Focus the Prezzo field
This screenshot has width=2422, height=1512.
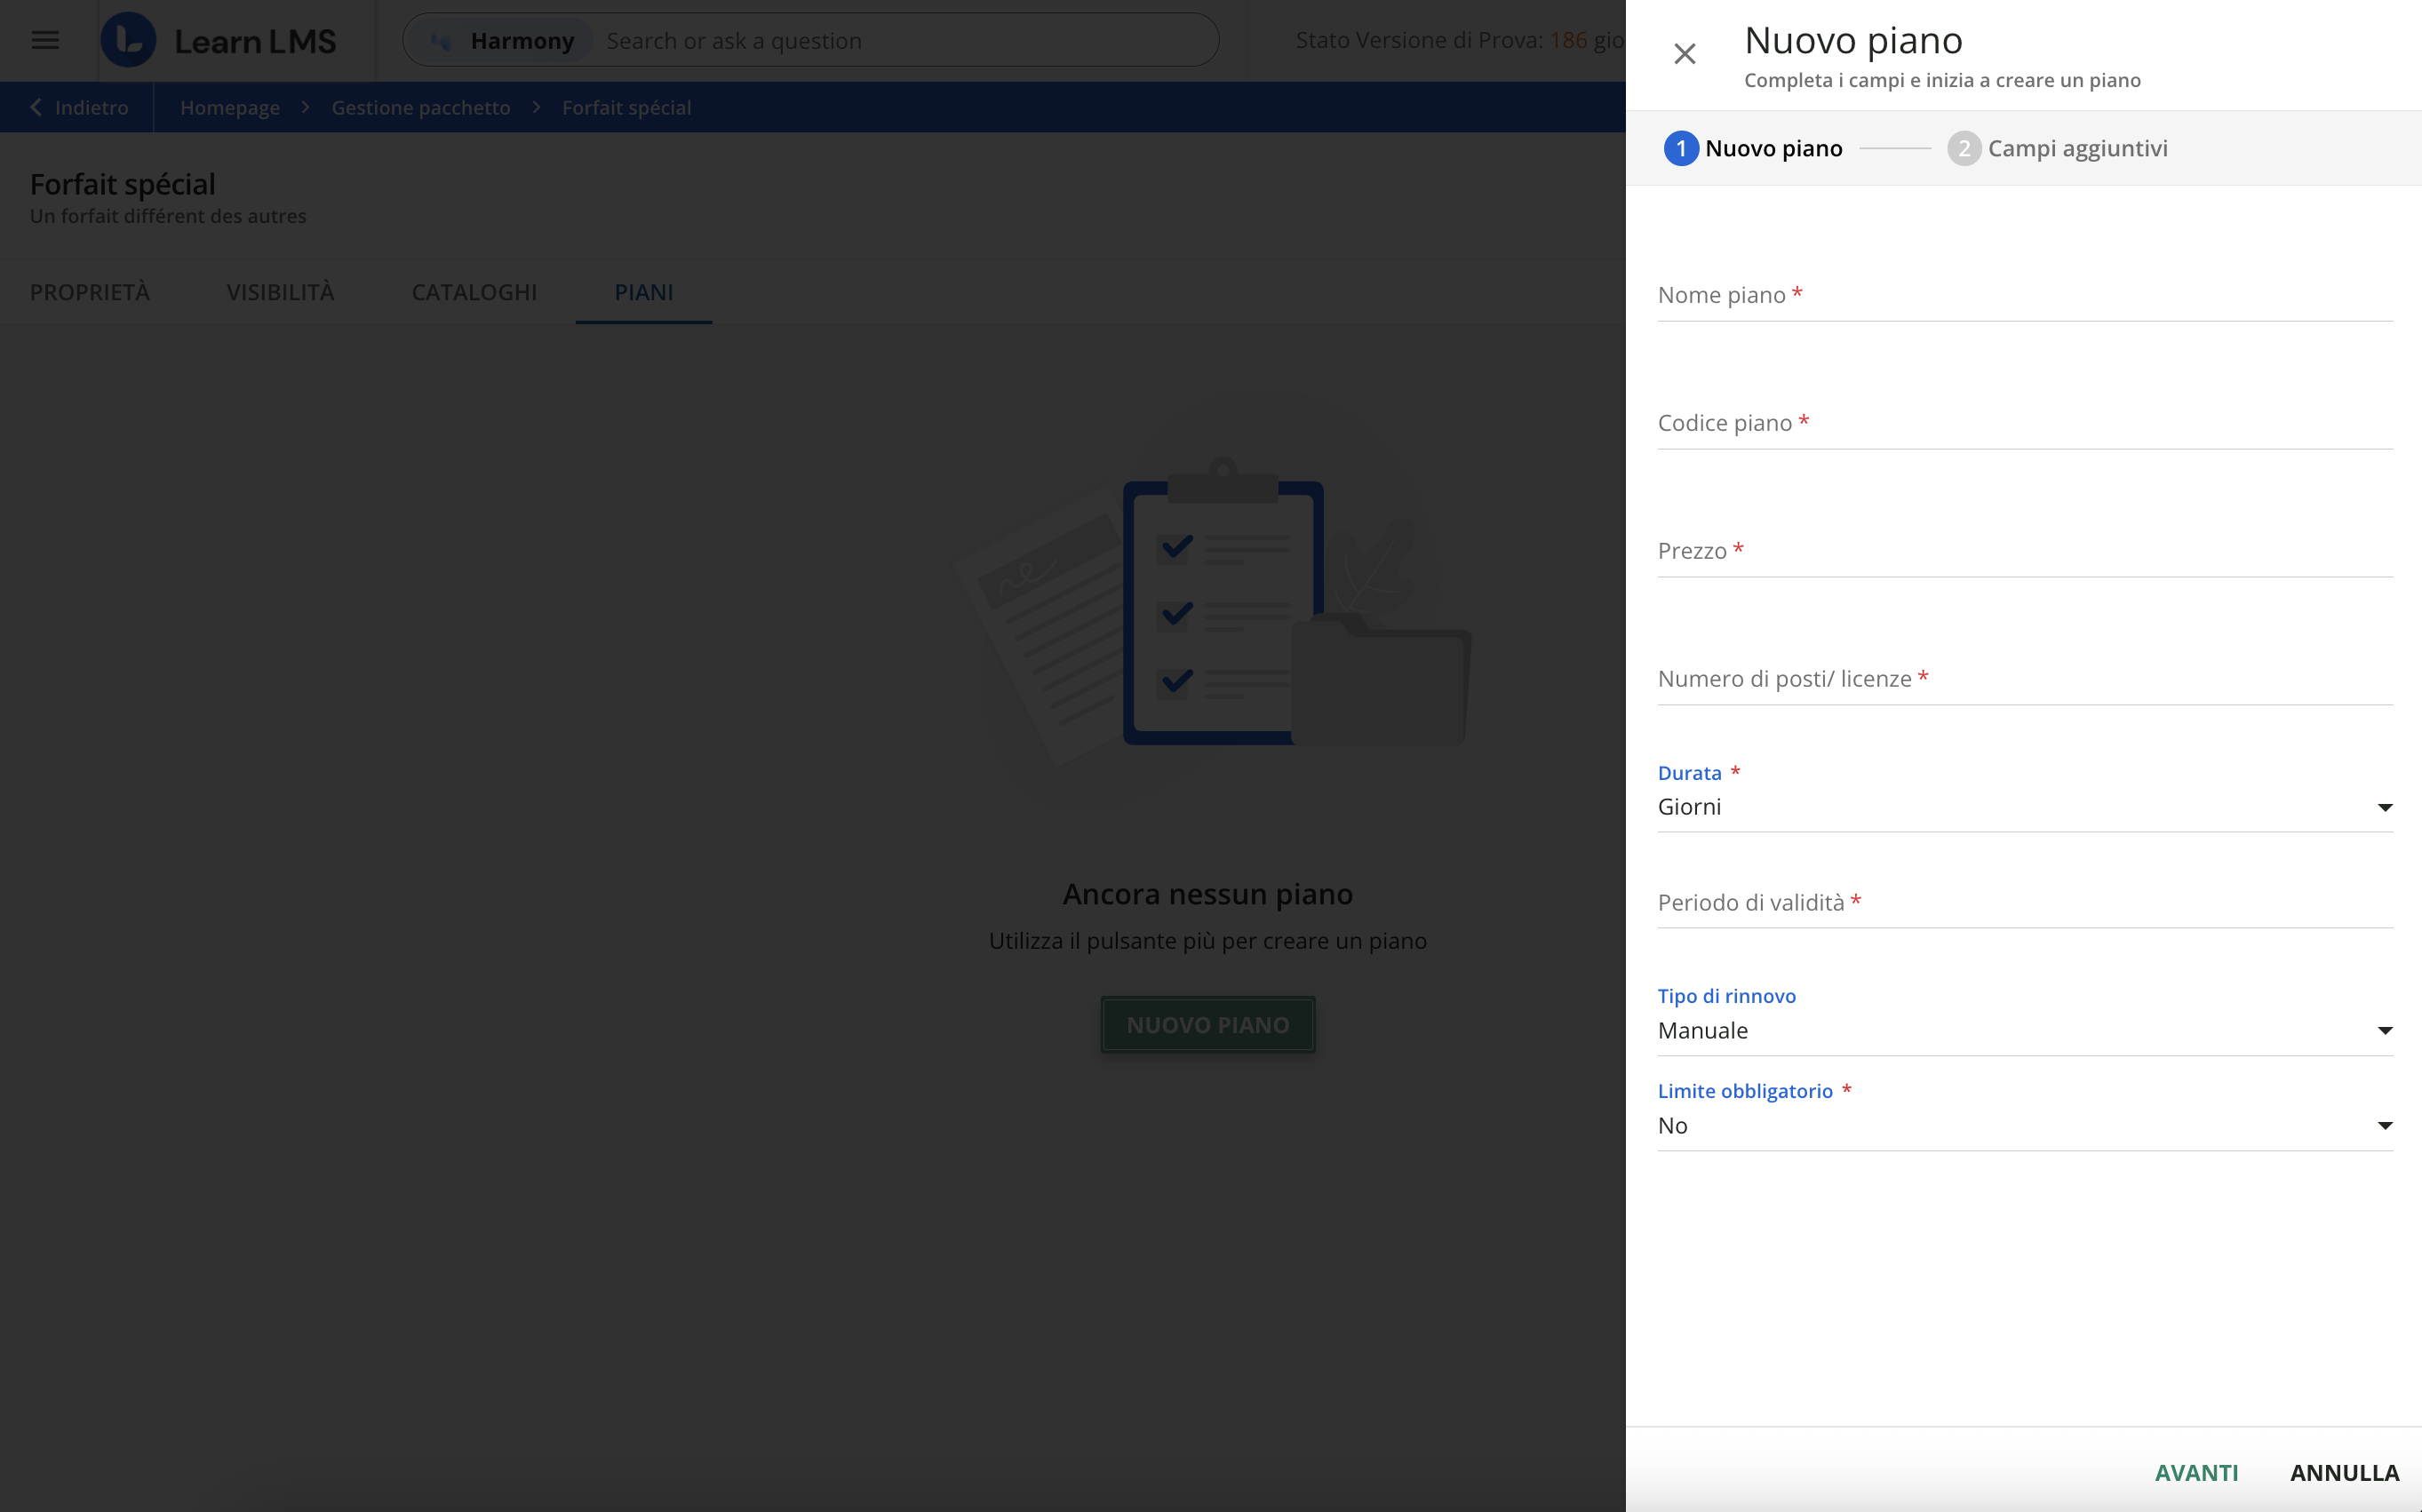tap(2025, 552)
